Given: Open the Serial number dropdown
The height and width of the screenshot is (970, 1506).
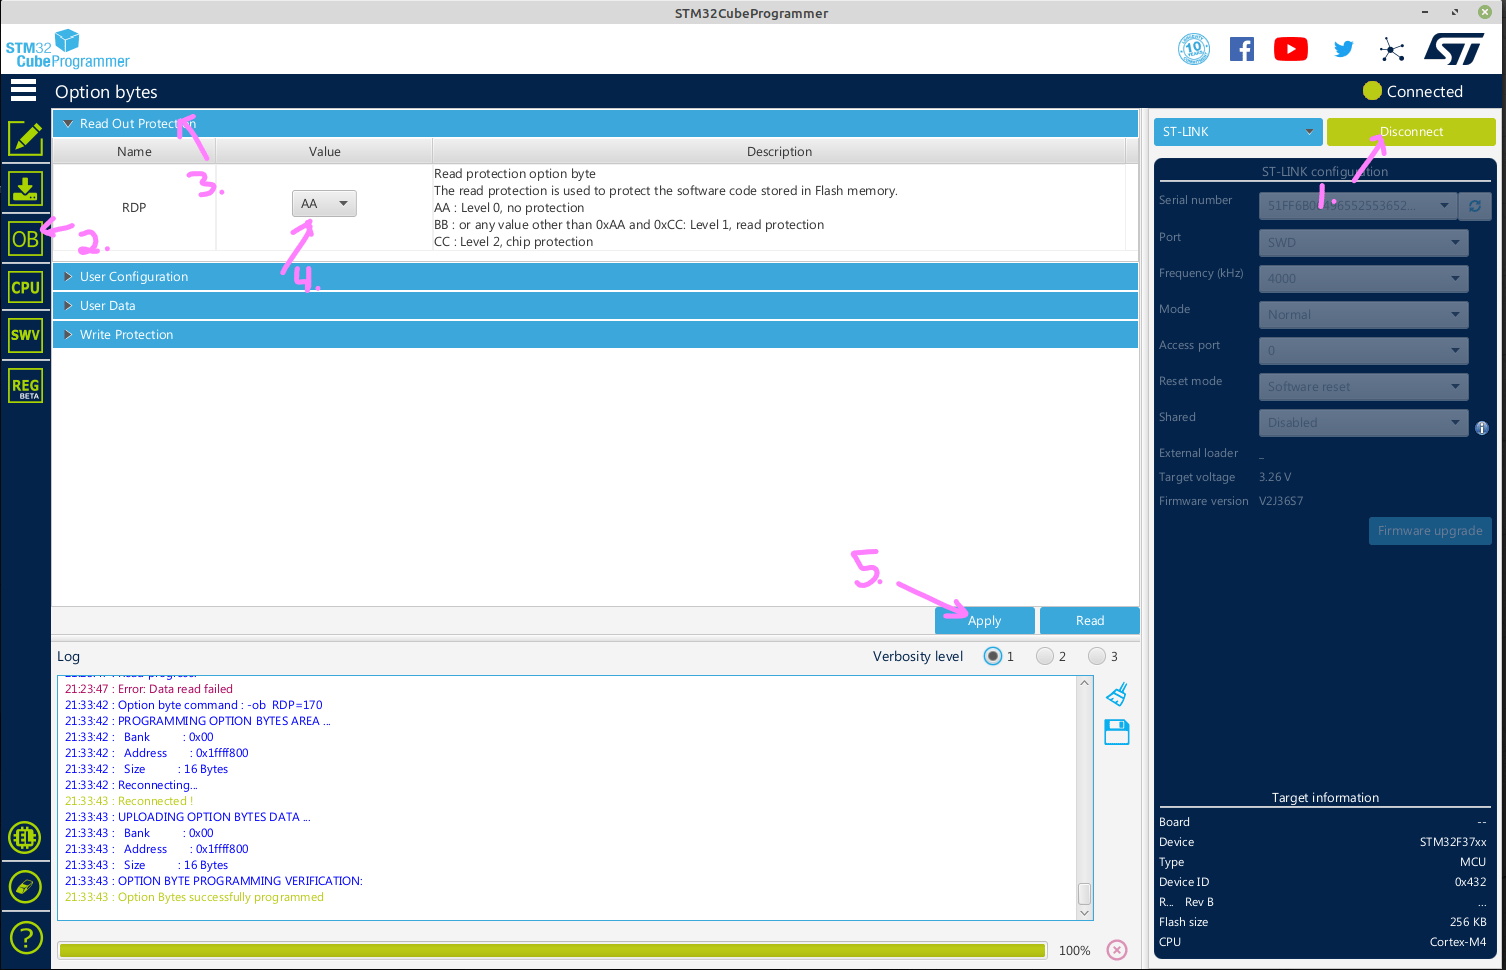Looking at the screenshot, I should pyautogui.click(x=1357, y=206).
